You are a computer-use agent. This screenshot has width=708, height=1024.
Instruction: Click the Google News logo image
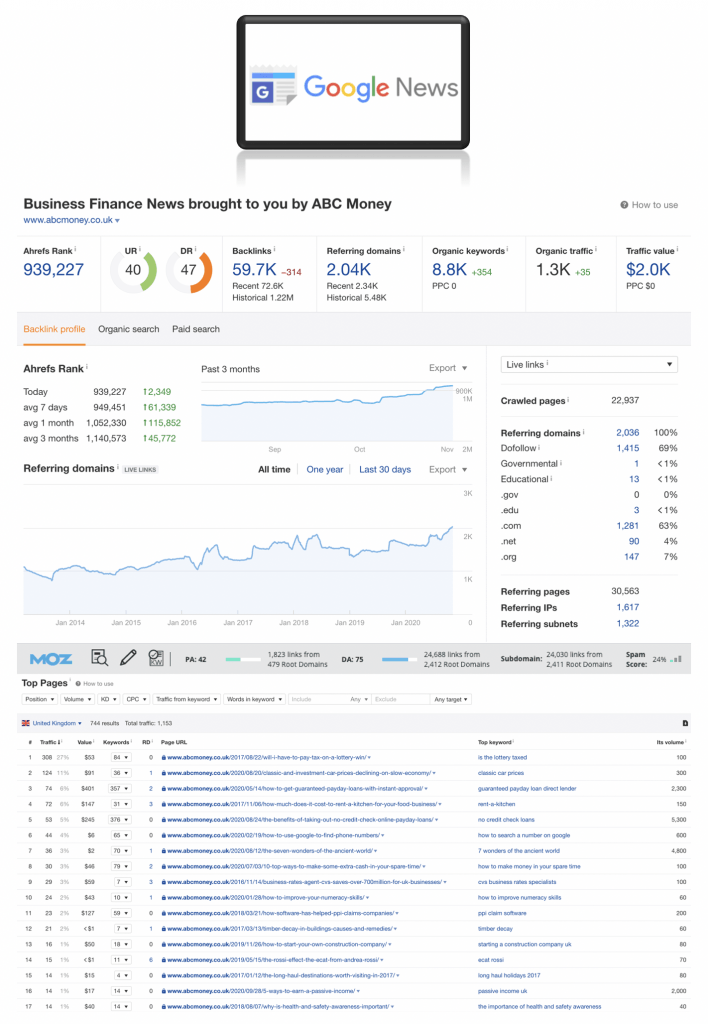coord(353,85)
